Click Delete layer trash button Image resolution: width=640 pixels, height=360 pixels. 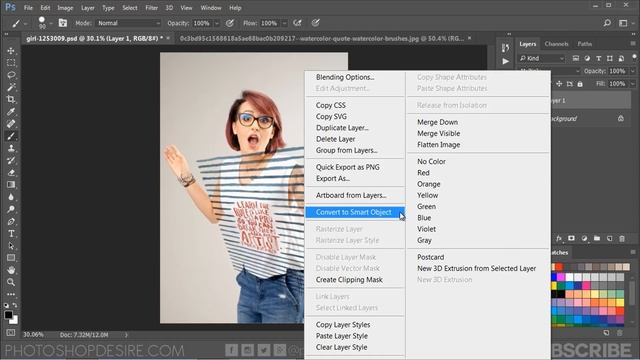click(622, 238)
